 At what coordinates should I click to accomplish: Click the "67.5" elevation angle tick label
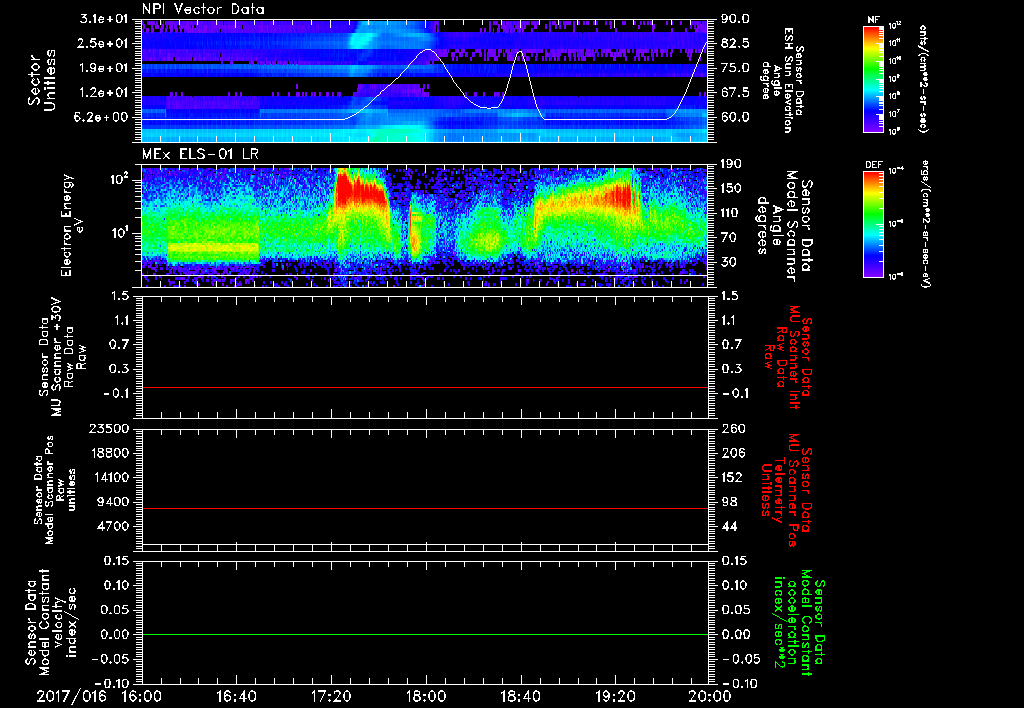(x=735, y=93)
